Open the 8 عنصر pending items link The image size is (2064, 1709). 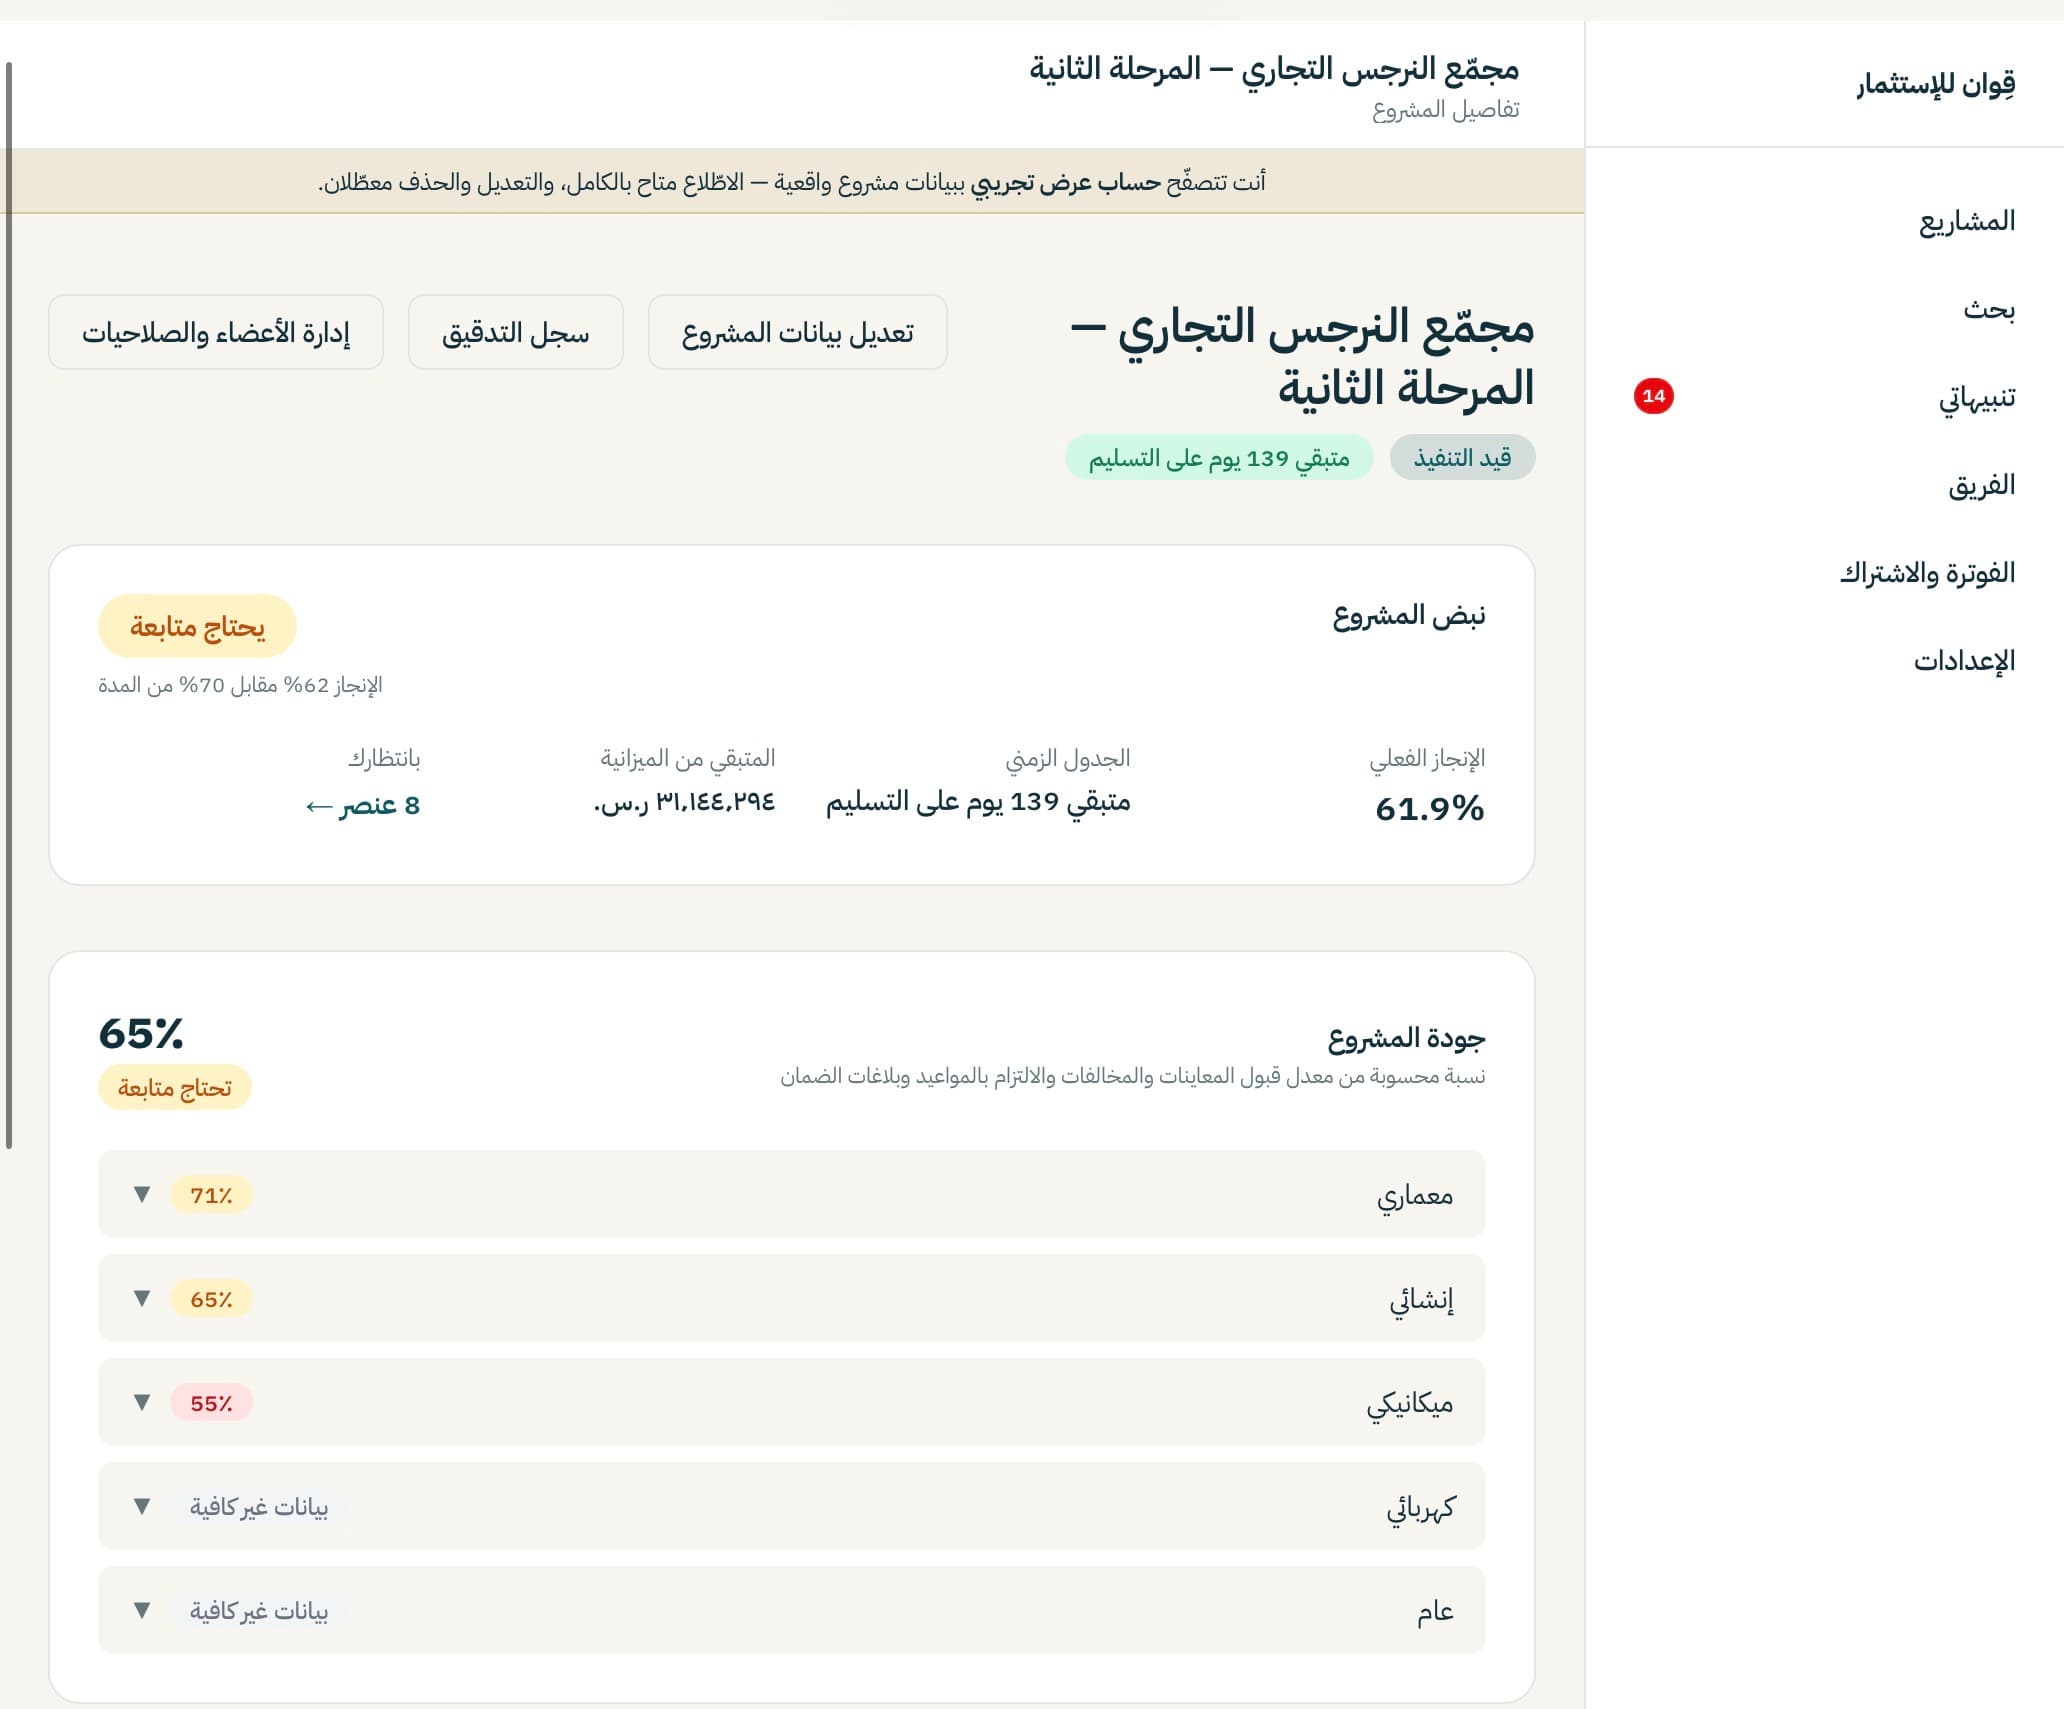click(362, 805)
